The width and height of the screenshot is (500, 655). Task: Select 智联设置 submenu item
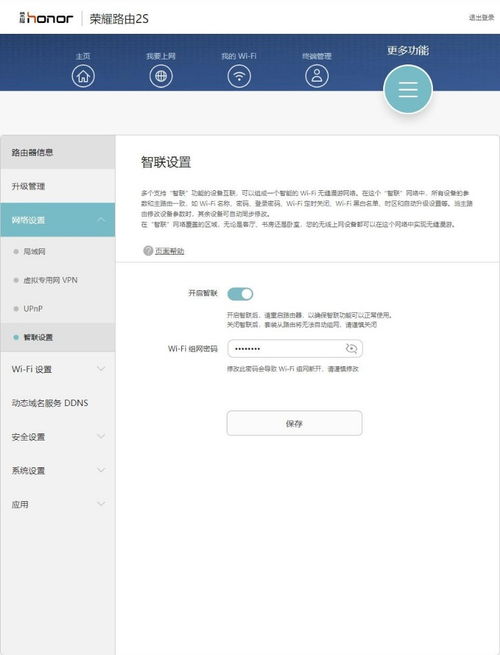point(58,337)
